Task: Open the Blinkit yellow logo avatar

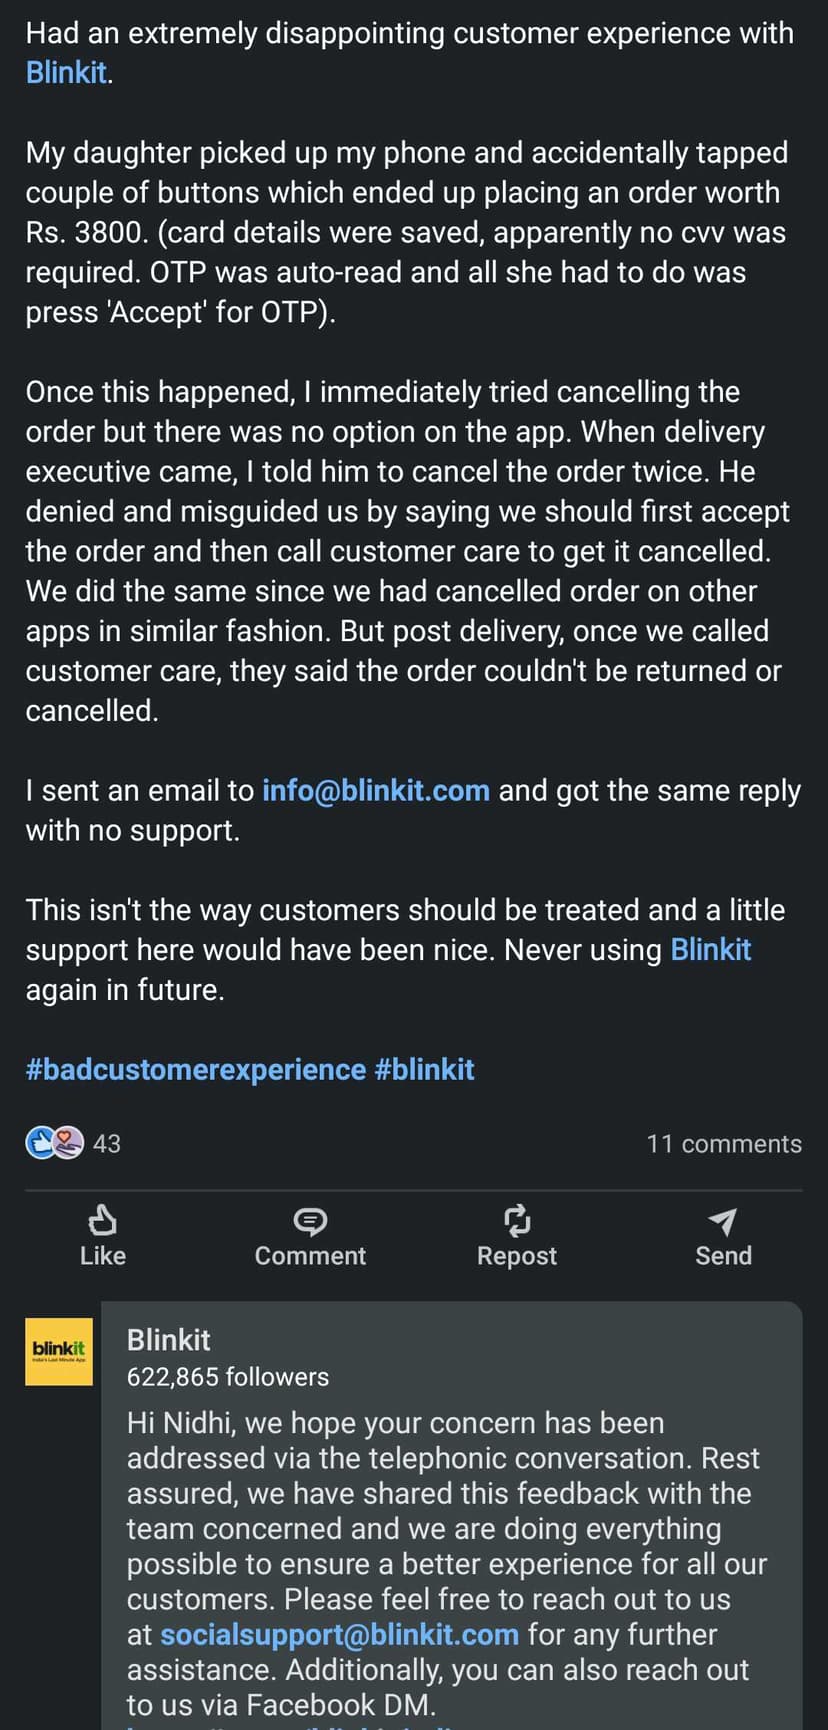Action: click(x=59, y=1351)
